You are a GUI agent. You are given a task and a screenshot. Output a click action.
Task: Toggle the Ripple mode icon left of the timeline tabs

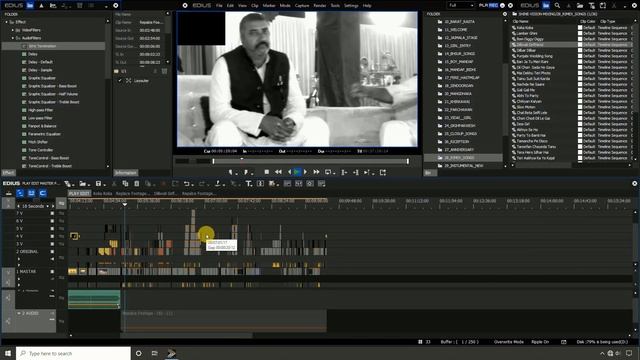coord(20,193)
